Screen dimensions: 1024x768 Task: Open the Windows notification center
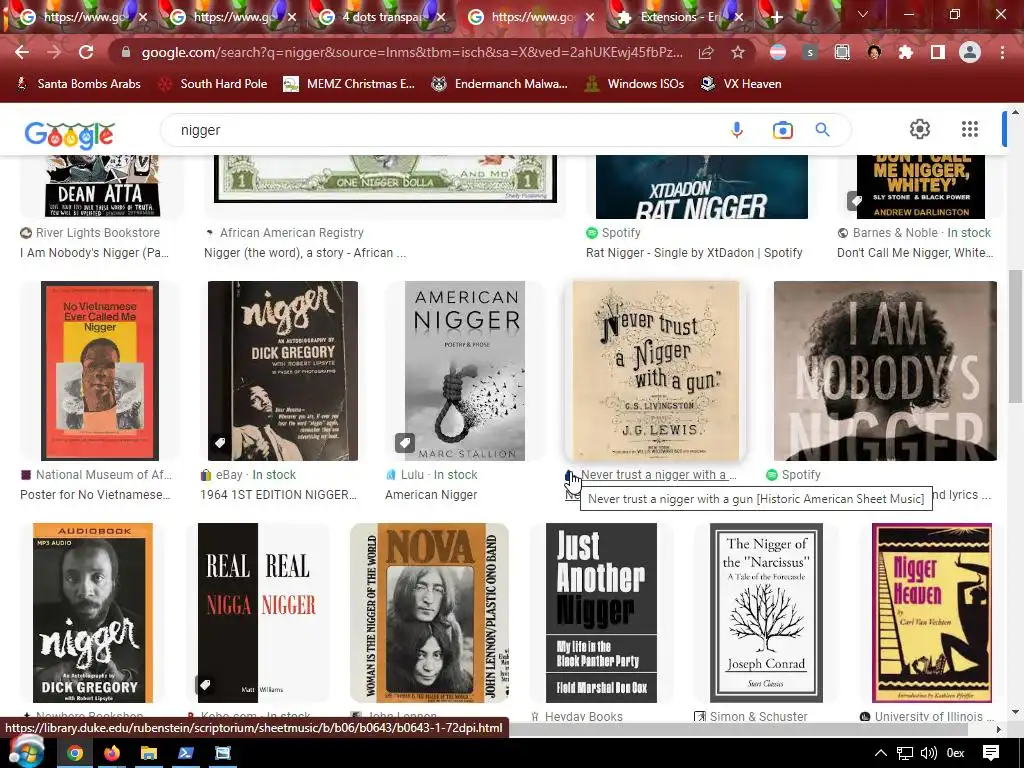tap(991, 753)
